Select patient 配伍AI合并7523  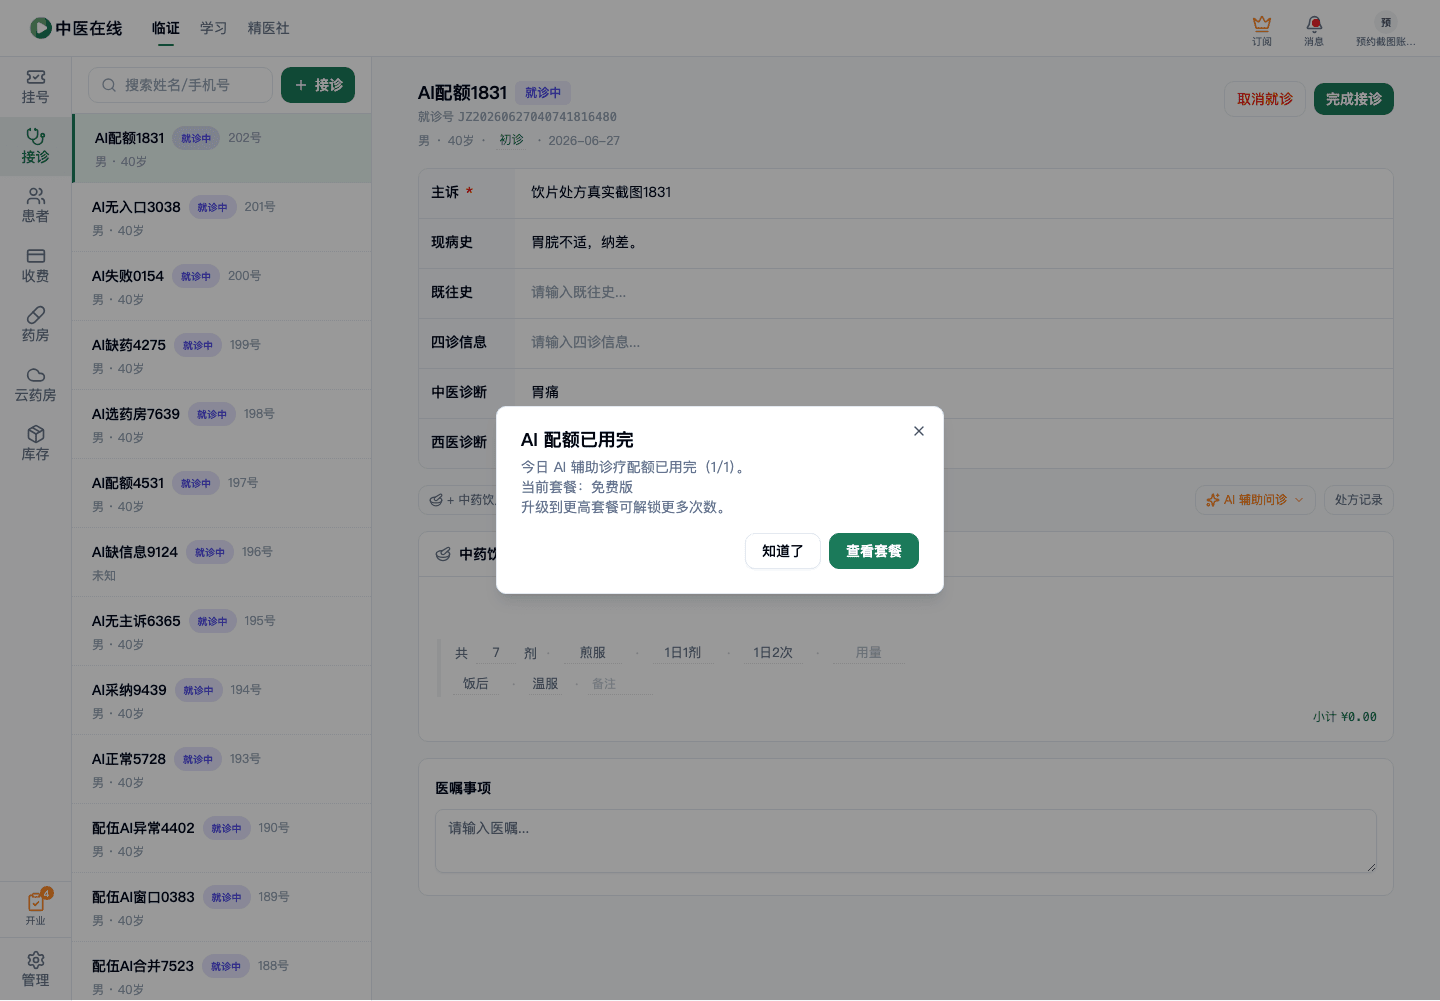pyautogui.click(x=222, y=971)
